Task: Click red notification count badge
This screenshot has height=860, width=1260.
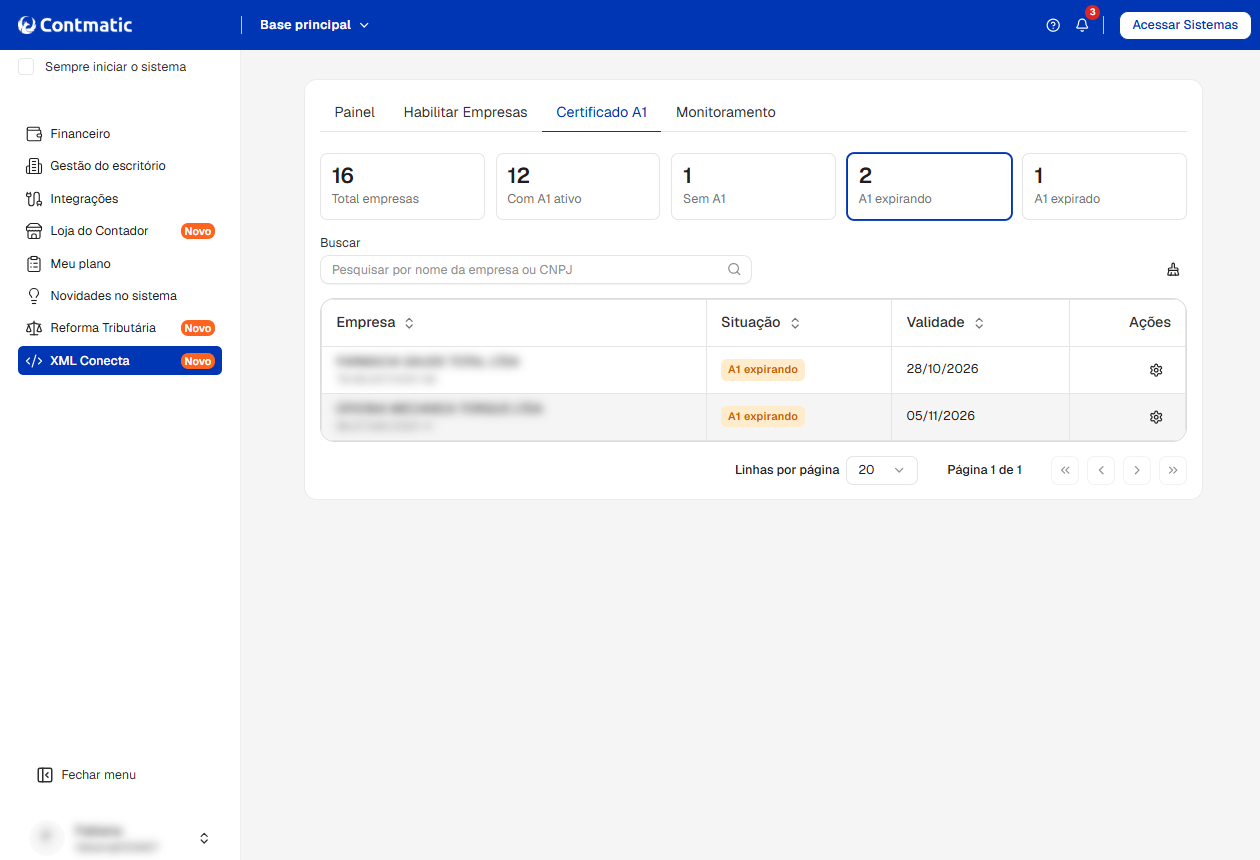Action: tap(1092, 12)
